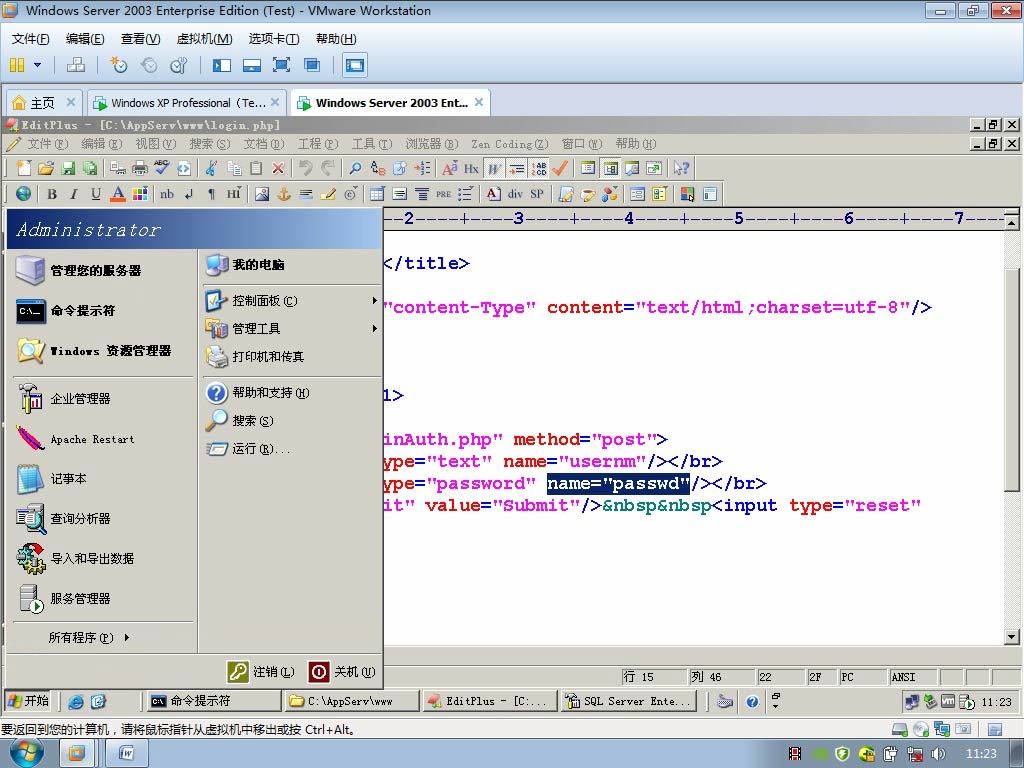Apply Bold B in HTML toolbar

(x=52, y=194)
